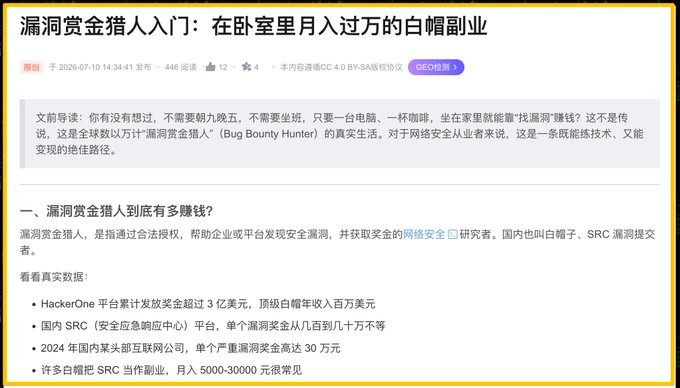Click the publish date 2026-07-10 14:34:41
Screen dimensions: 680x388
click(x=96, y=67)
